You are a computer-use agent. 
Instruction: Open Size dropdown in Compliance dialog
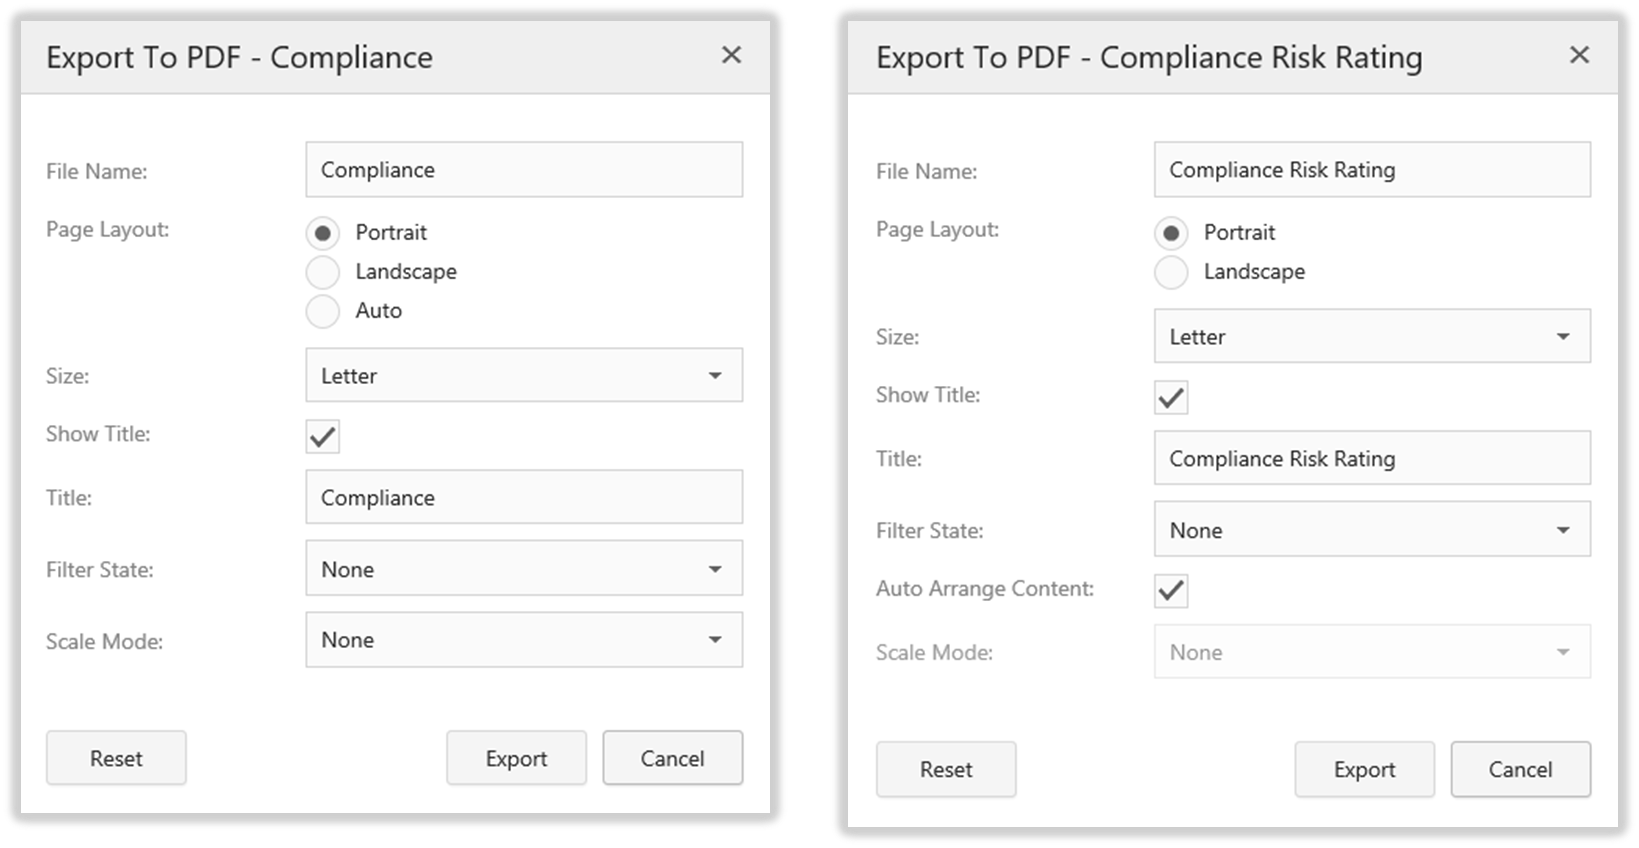(524, 375)
